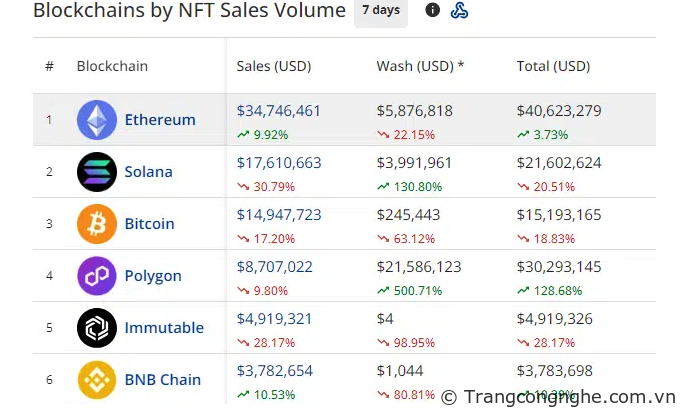Sort by Wash (USD) column header

[419, 67]
